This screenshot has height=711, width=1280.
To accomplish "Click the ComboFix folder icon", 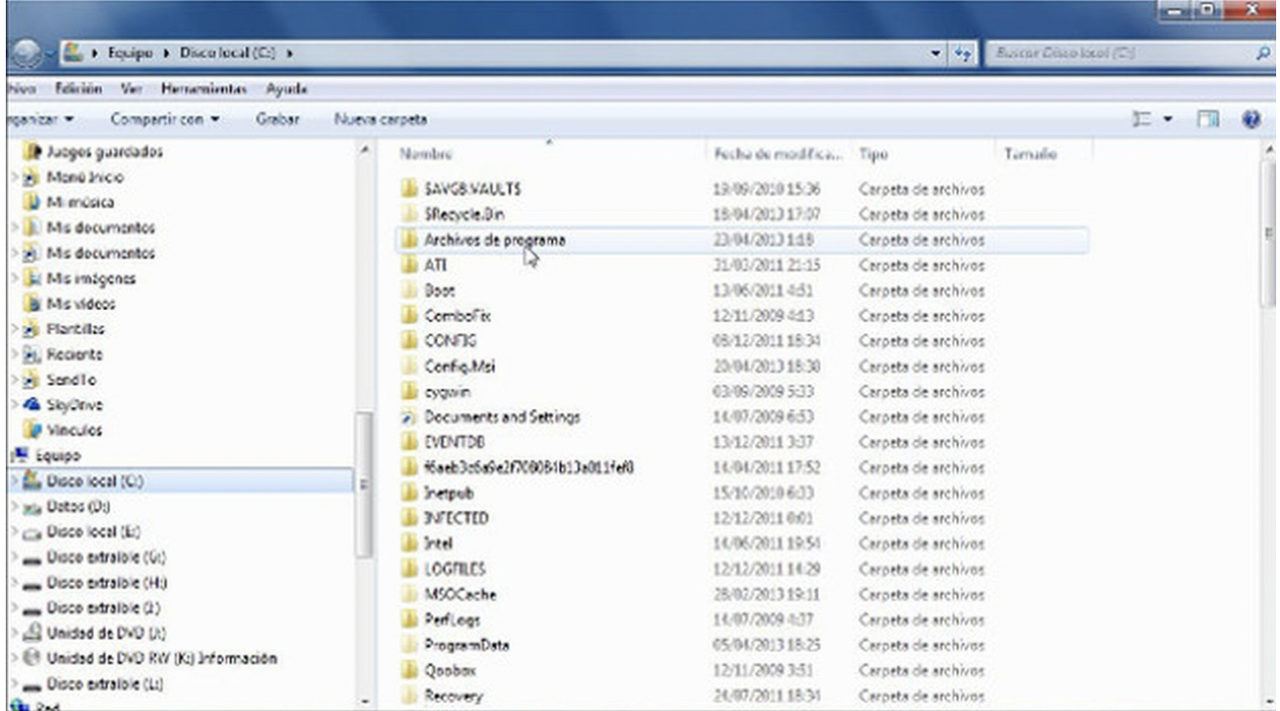I will (408, 316).
